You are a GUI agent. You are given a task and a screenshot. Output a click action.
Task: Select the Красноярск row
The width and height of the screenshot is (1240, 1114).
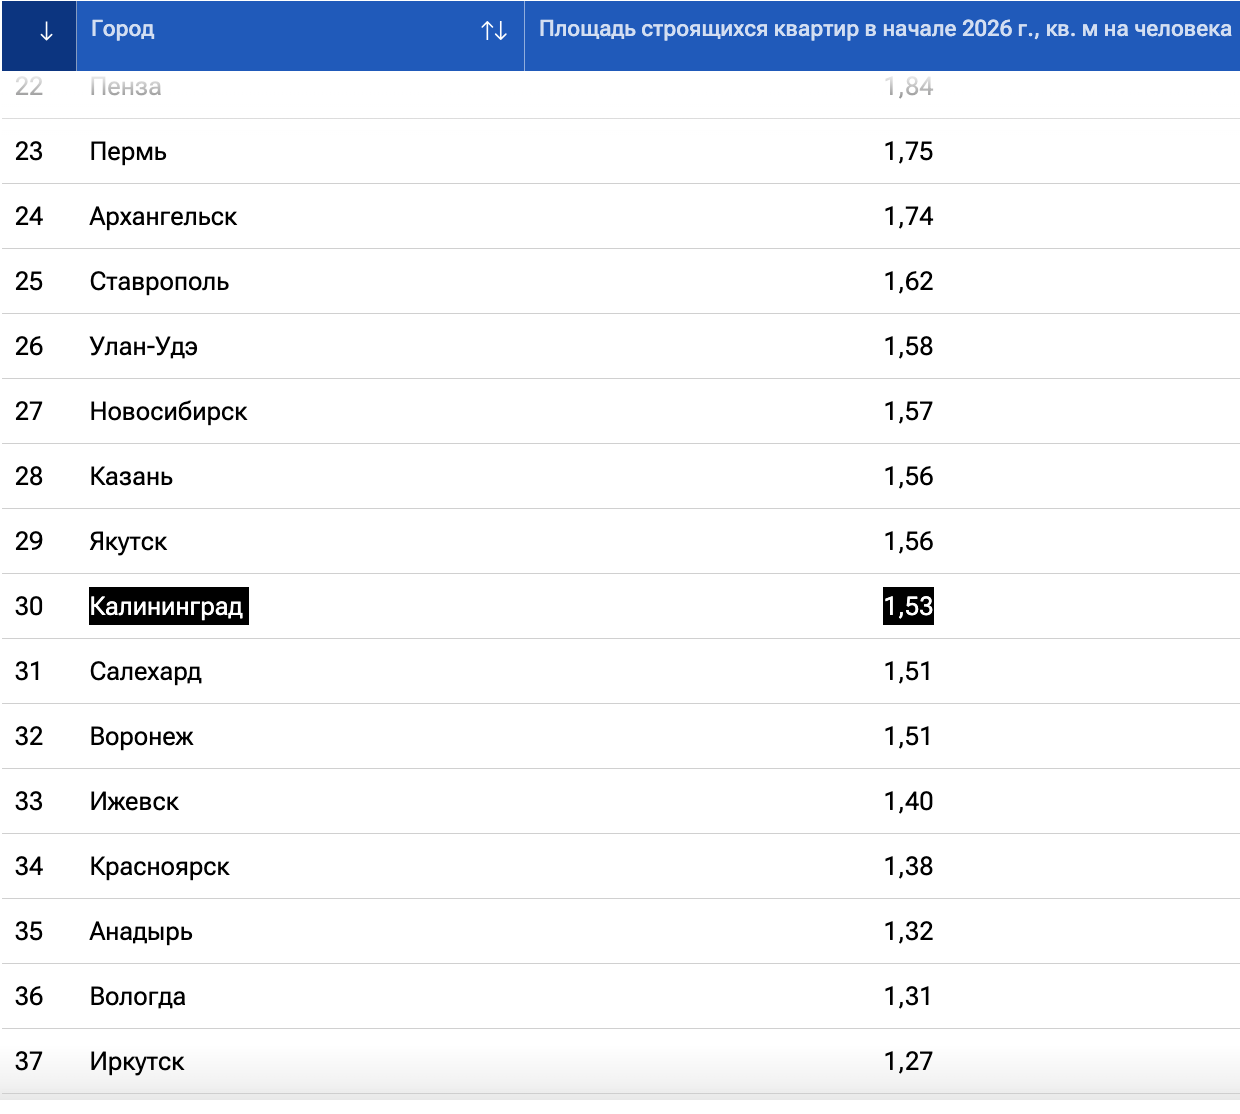click(x=159, y=867)
